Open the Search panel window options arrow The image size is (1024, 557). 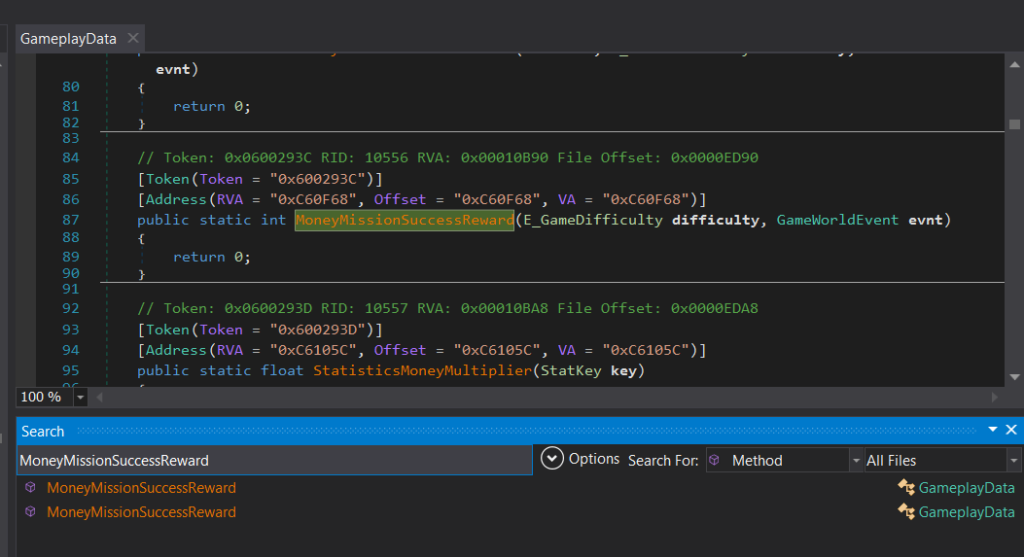pyautogui.click(x=993, y=430)
